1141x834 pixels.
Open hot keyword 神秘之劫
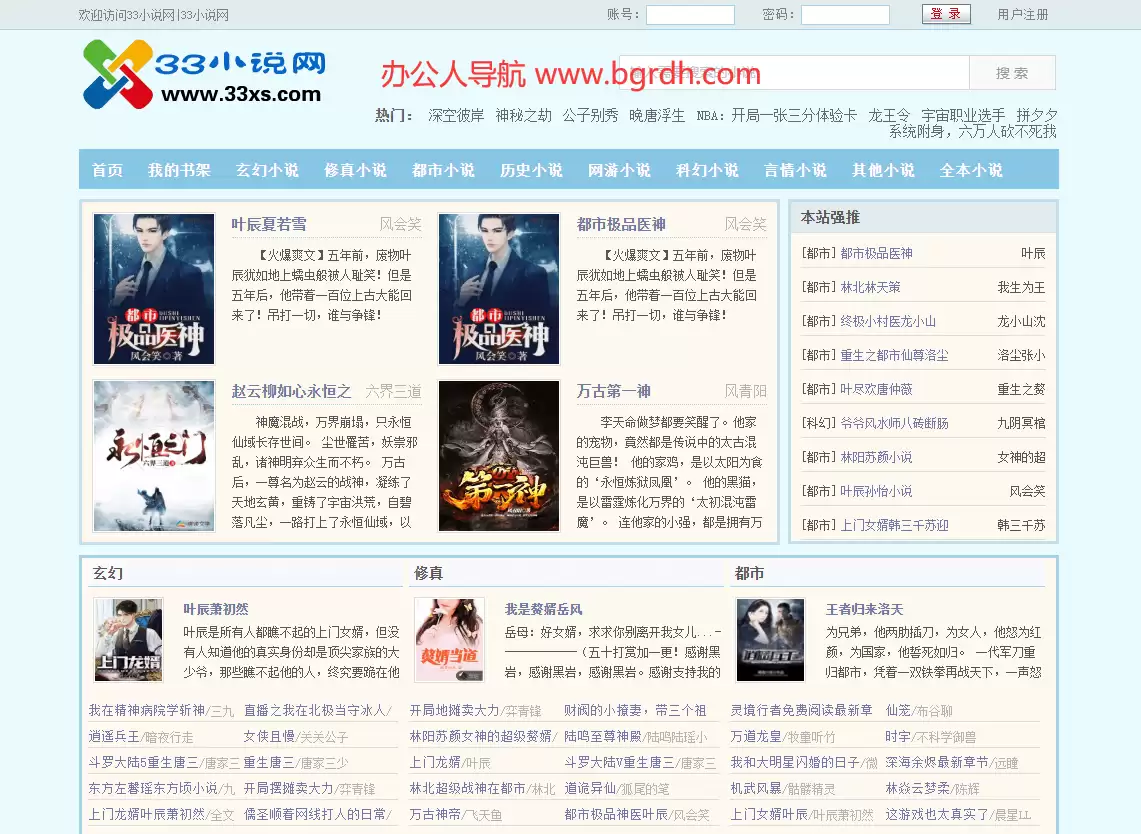(523, 115)
